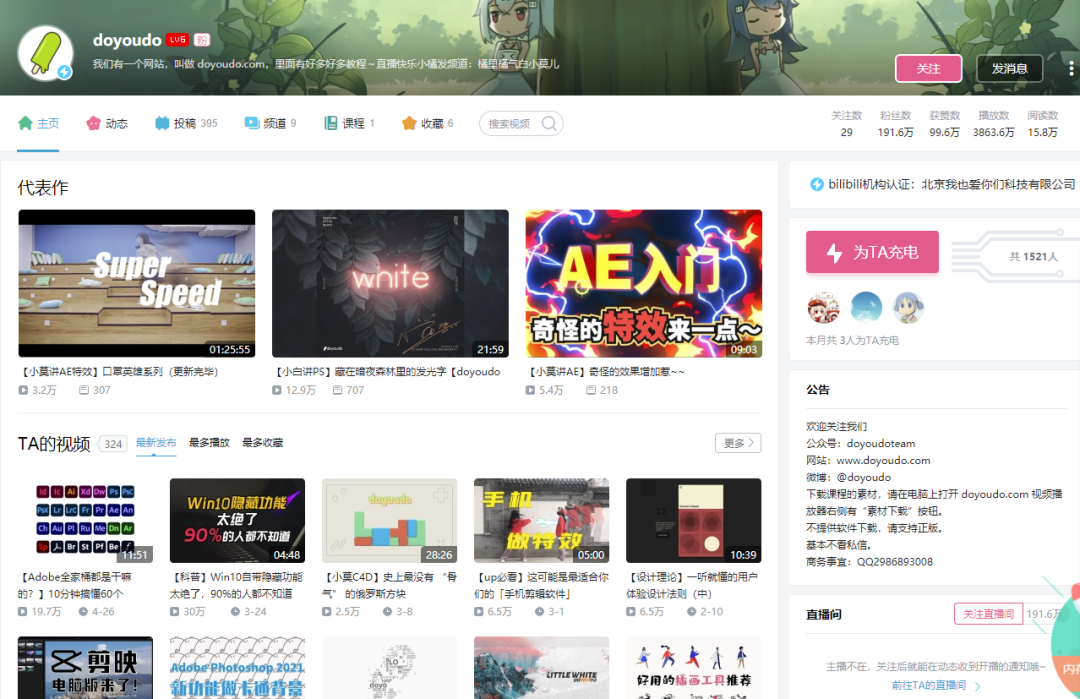
Task: Open the Tetris blocks C4D thumbnail
Action: (390, 521)
